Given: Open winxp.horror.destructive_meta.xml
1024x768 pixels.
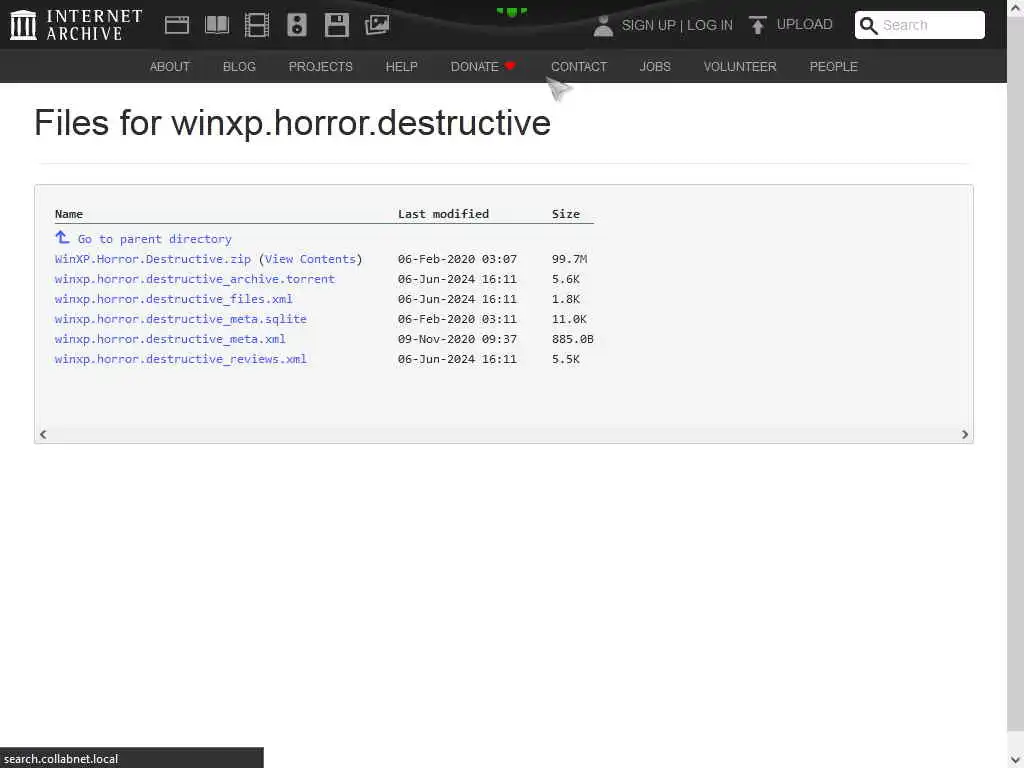Looking at the screenshot, I should (x=170, y=339).
